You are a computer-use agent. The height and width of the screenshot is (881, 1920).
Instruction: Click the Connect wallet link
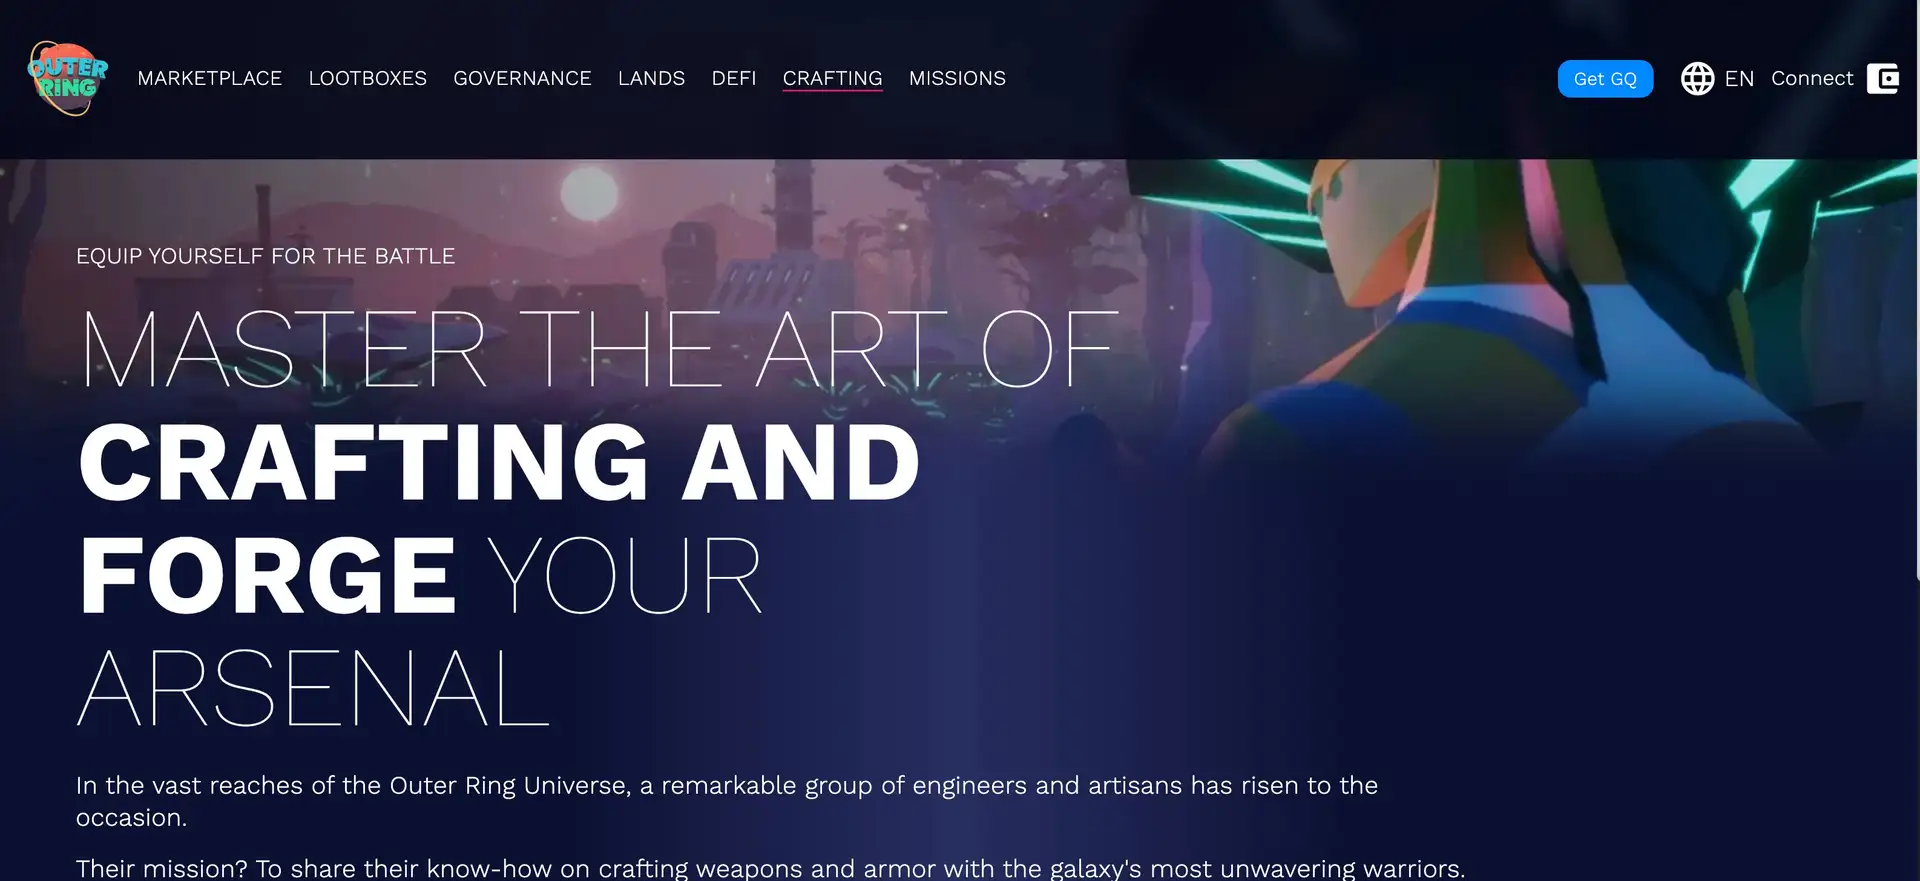1812,78
